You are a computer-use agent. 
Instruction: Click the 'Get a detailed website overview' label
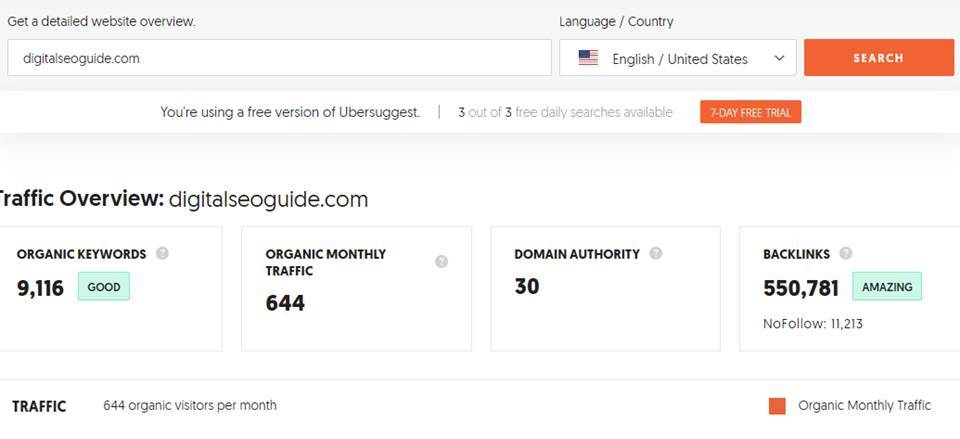coord(102,21)
